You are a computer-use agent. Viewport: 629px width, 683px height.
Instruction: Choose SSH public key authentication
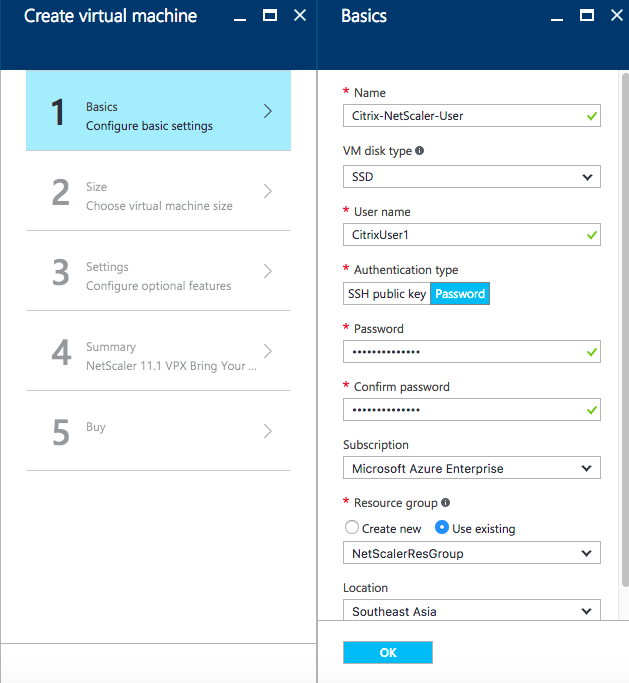pyautogui.click(x=387, y=294)
